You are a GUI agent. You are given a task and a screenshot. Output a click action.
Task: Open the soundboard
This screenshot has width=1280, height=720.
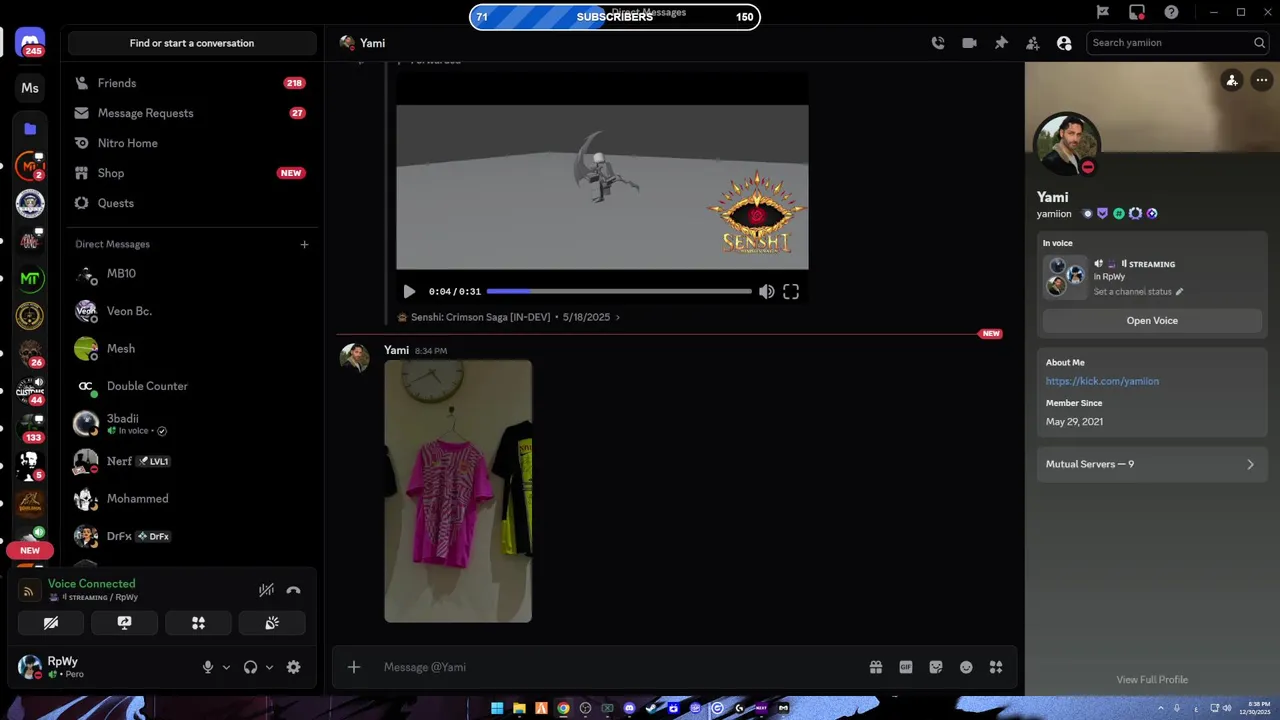coord(272,623)
